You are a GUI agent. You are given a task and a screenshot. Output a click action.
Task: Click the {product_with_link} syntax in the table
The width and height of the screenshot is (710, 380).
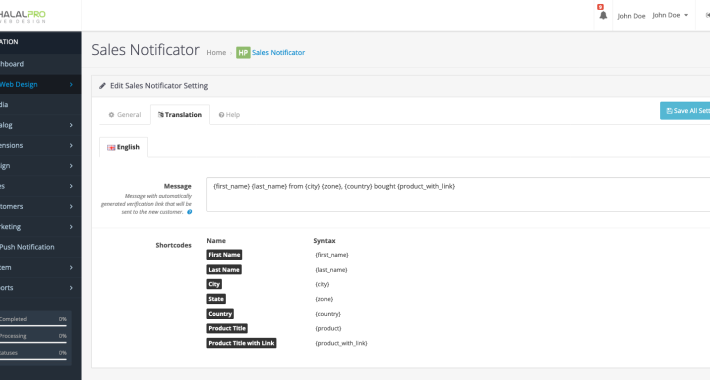click(341, 343)
